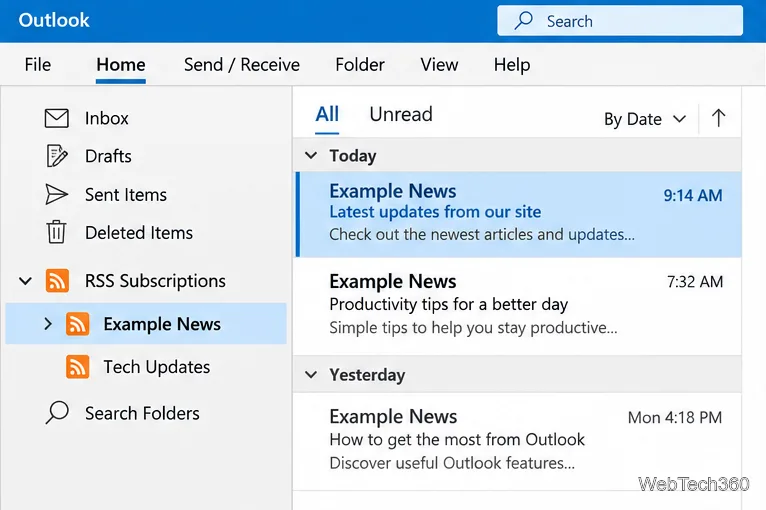
Task: Collapse the Today message group
Action: coord(311,156)
